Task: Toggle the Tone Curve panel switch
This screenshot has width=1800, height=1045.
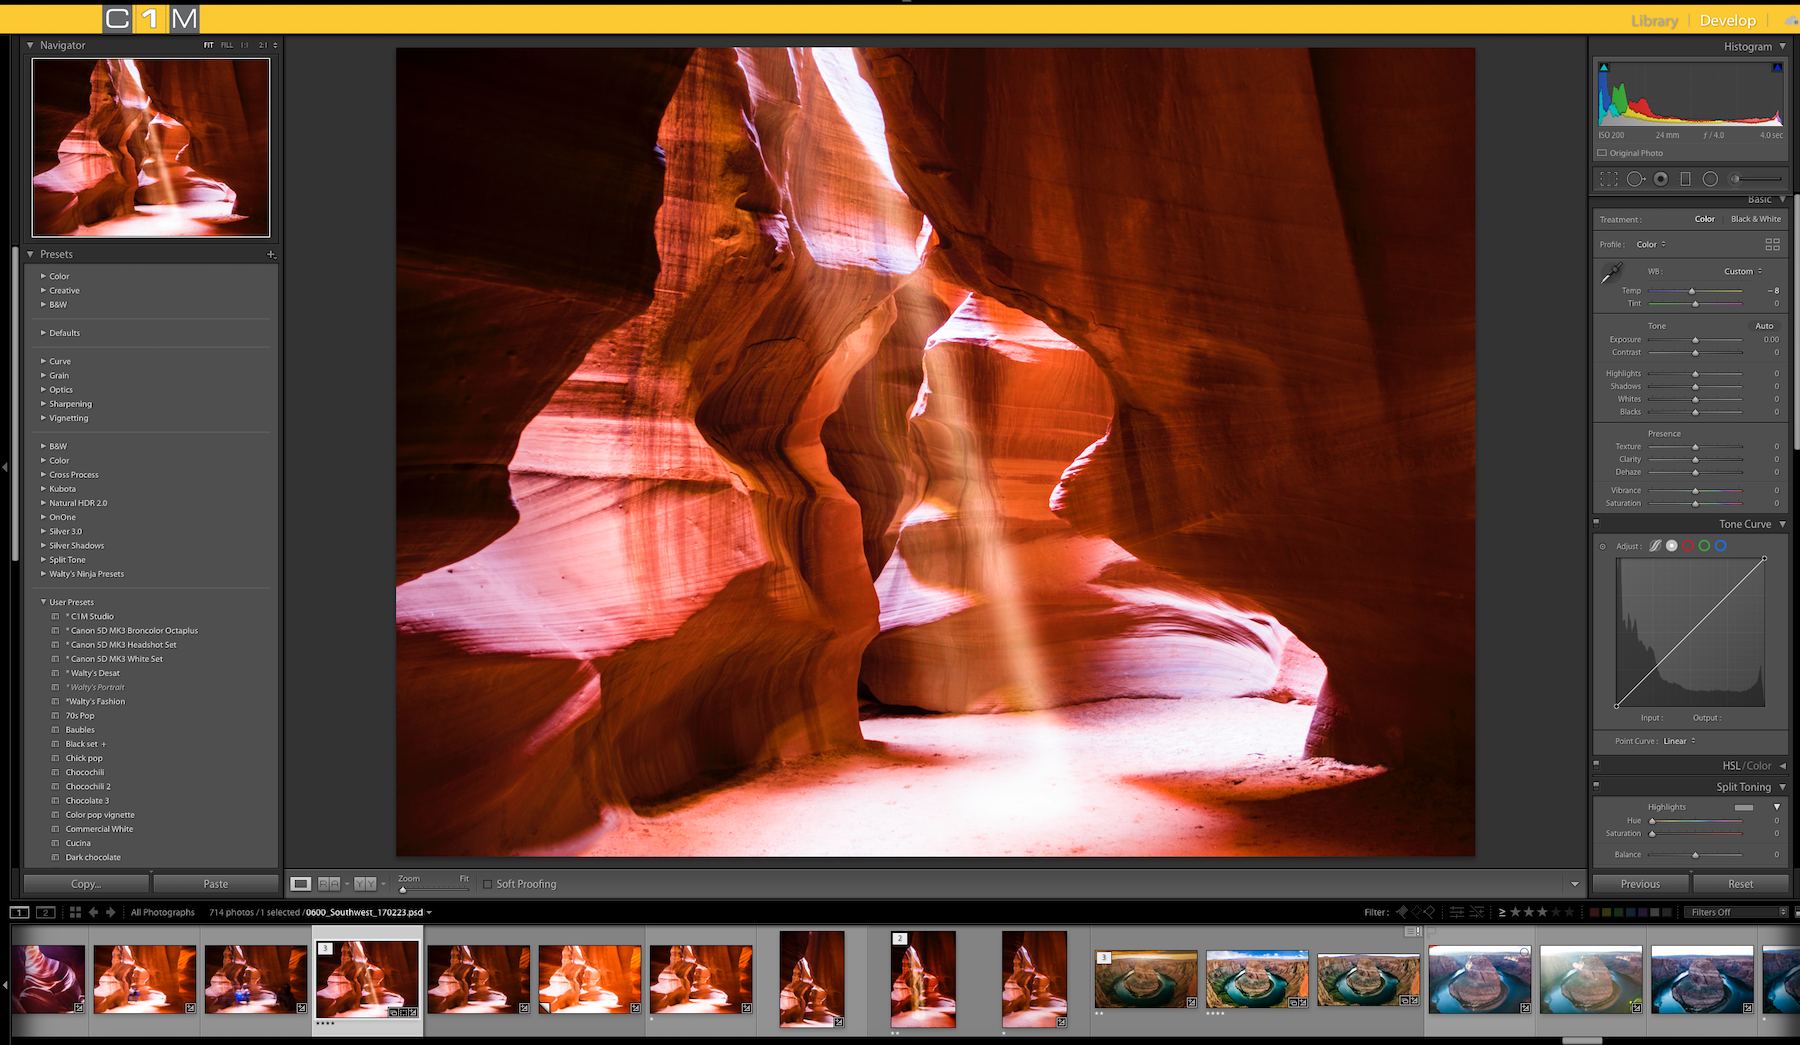Action: click(x=1596, y=522)
